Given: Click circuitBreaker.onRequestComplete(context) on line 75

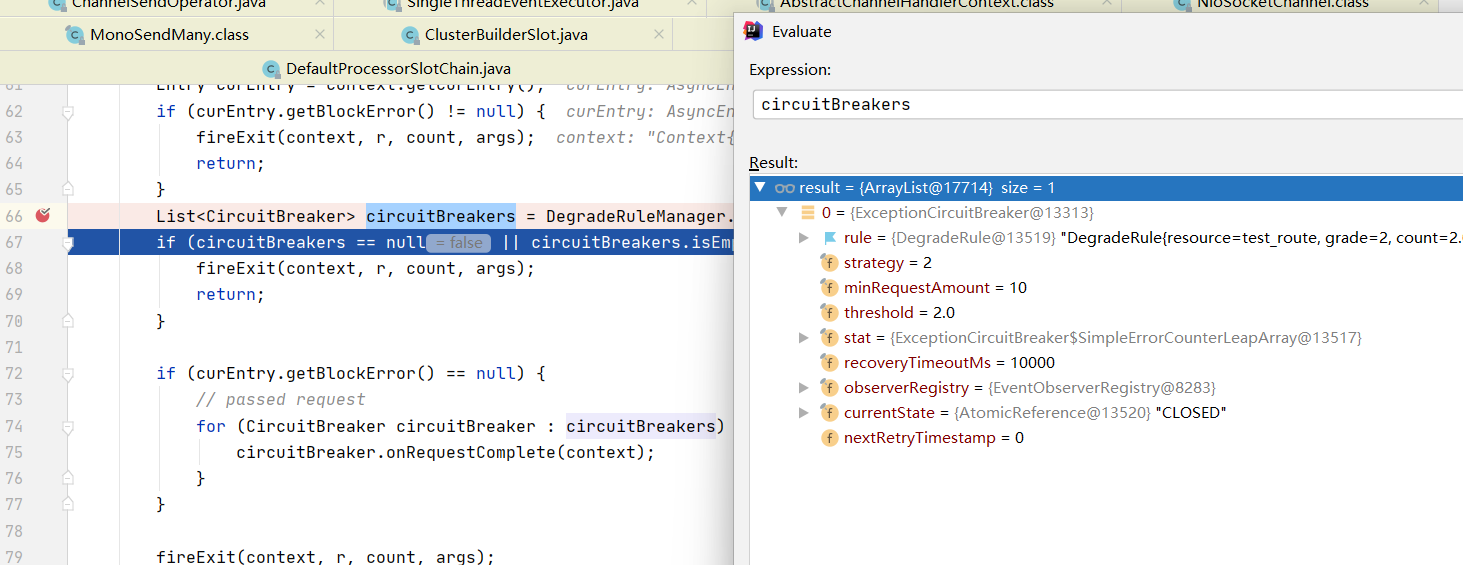Looking at the screenshot, I should (446, 452).
